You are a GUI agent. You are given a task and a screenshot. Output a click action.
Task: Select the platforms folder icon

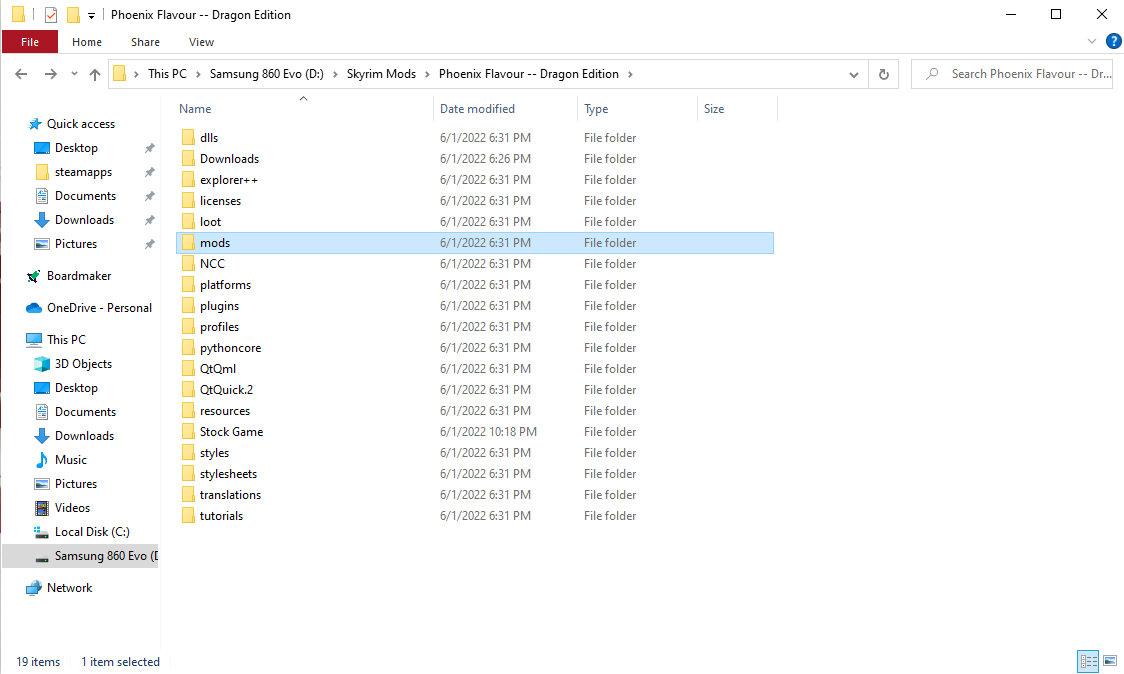point(188,285)
